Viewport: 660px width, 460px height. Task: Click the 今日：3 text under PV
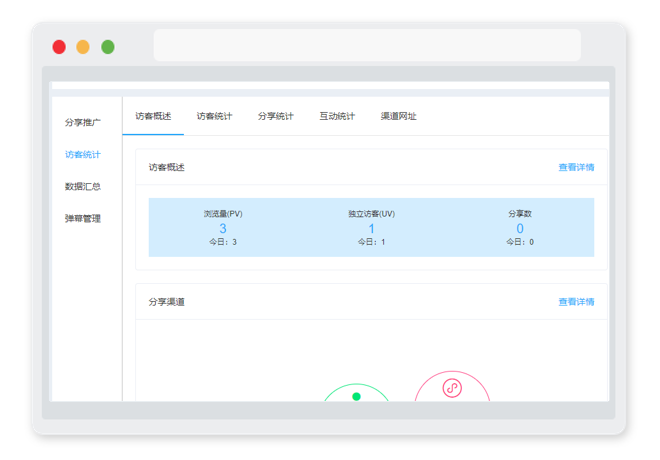[x=223, y=242]
